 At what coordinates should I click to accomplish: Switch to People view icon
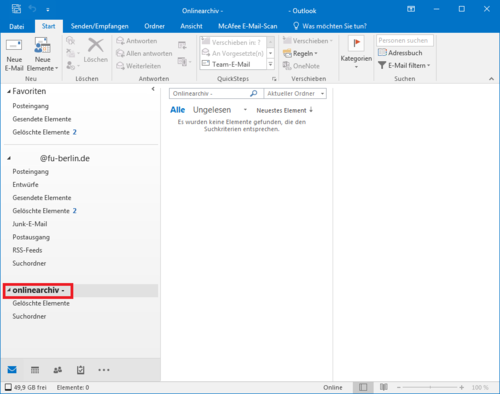[58, 370]
